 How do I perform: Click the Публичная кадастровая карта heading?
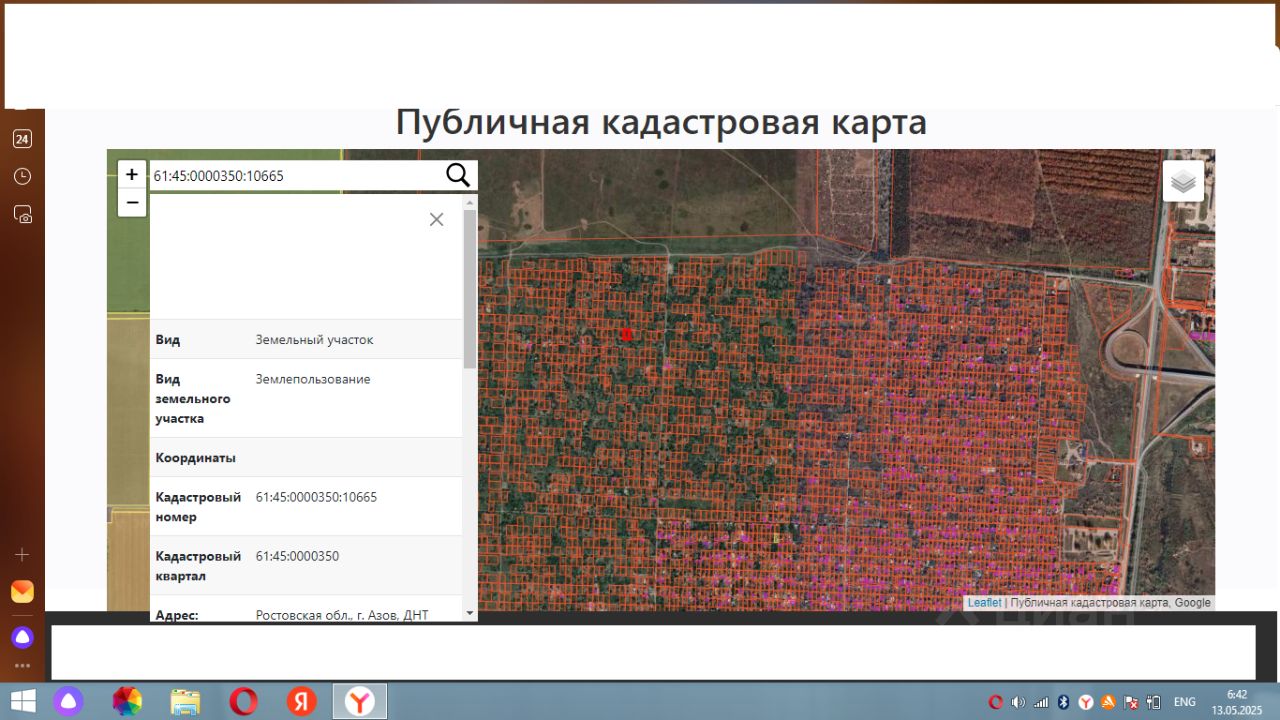(x=661, y=122)
